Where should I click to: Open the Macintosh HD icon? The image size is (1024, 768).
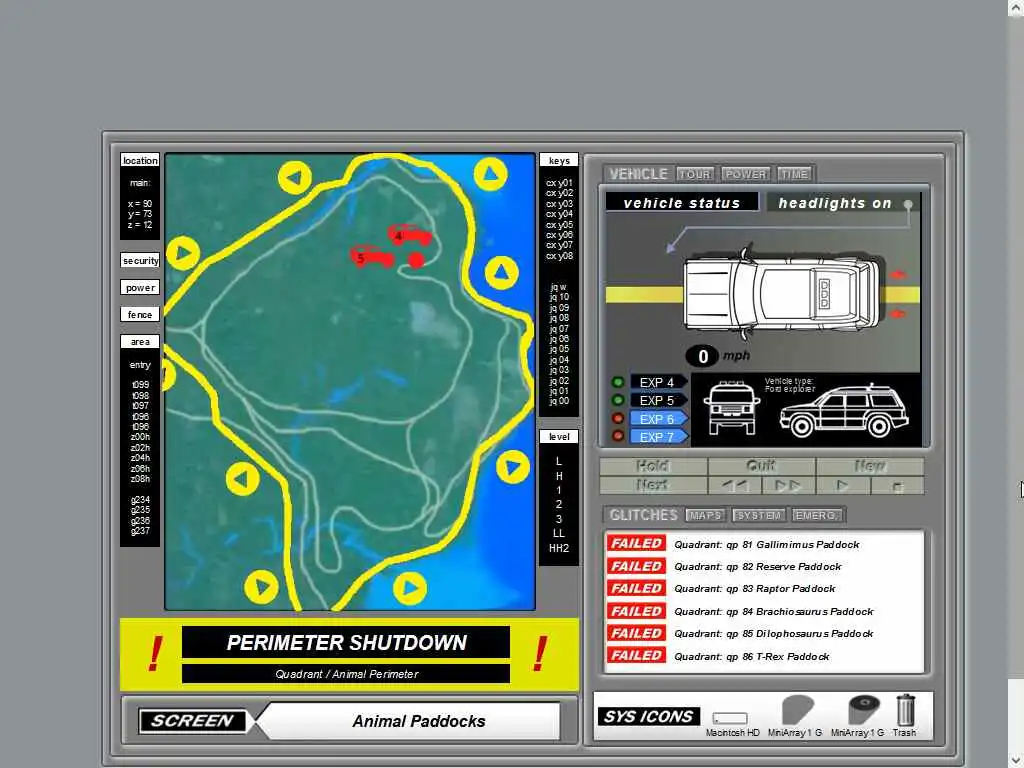730,718
